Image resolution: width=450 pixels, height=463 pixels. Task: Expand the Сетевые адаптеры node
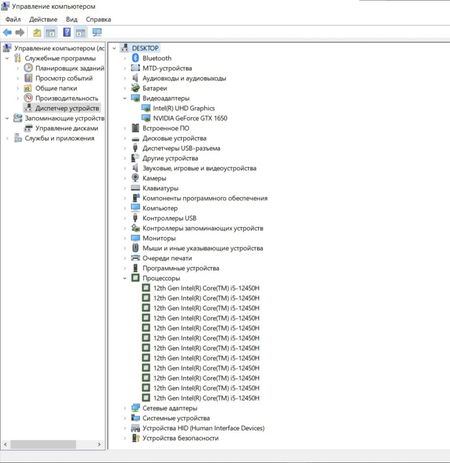[125, 408]
